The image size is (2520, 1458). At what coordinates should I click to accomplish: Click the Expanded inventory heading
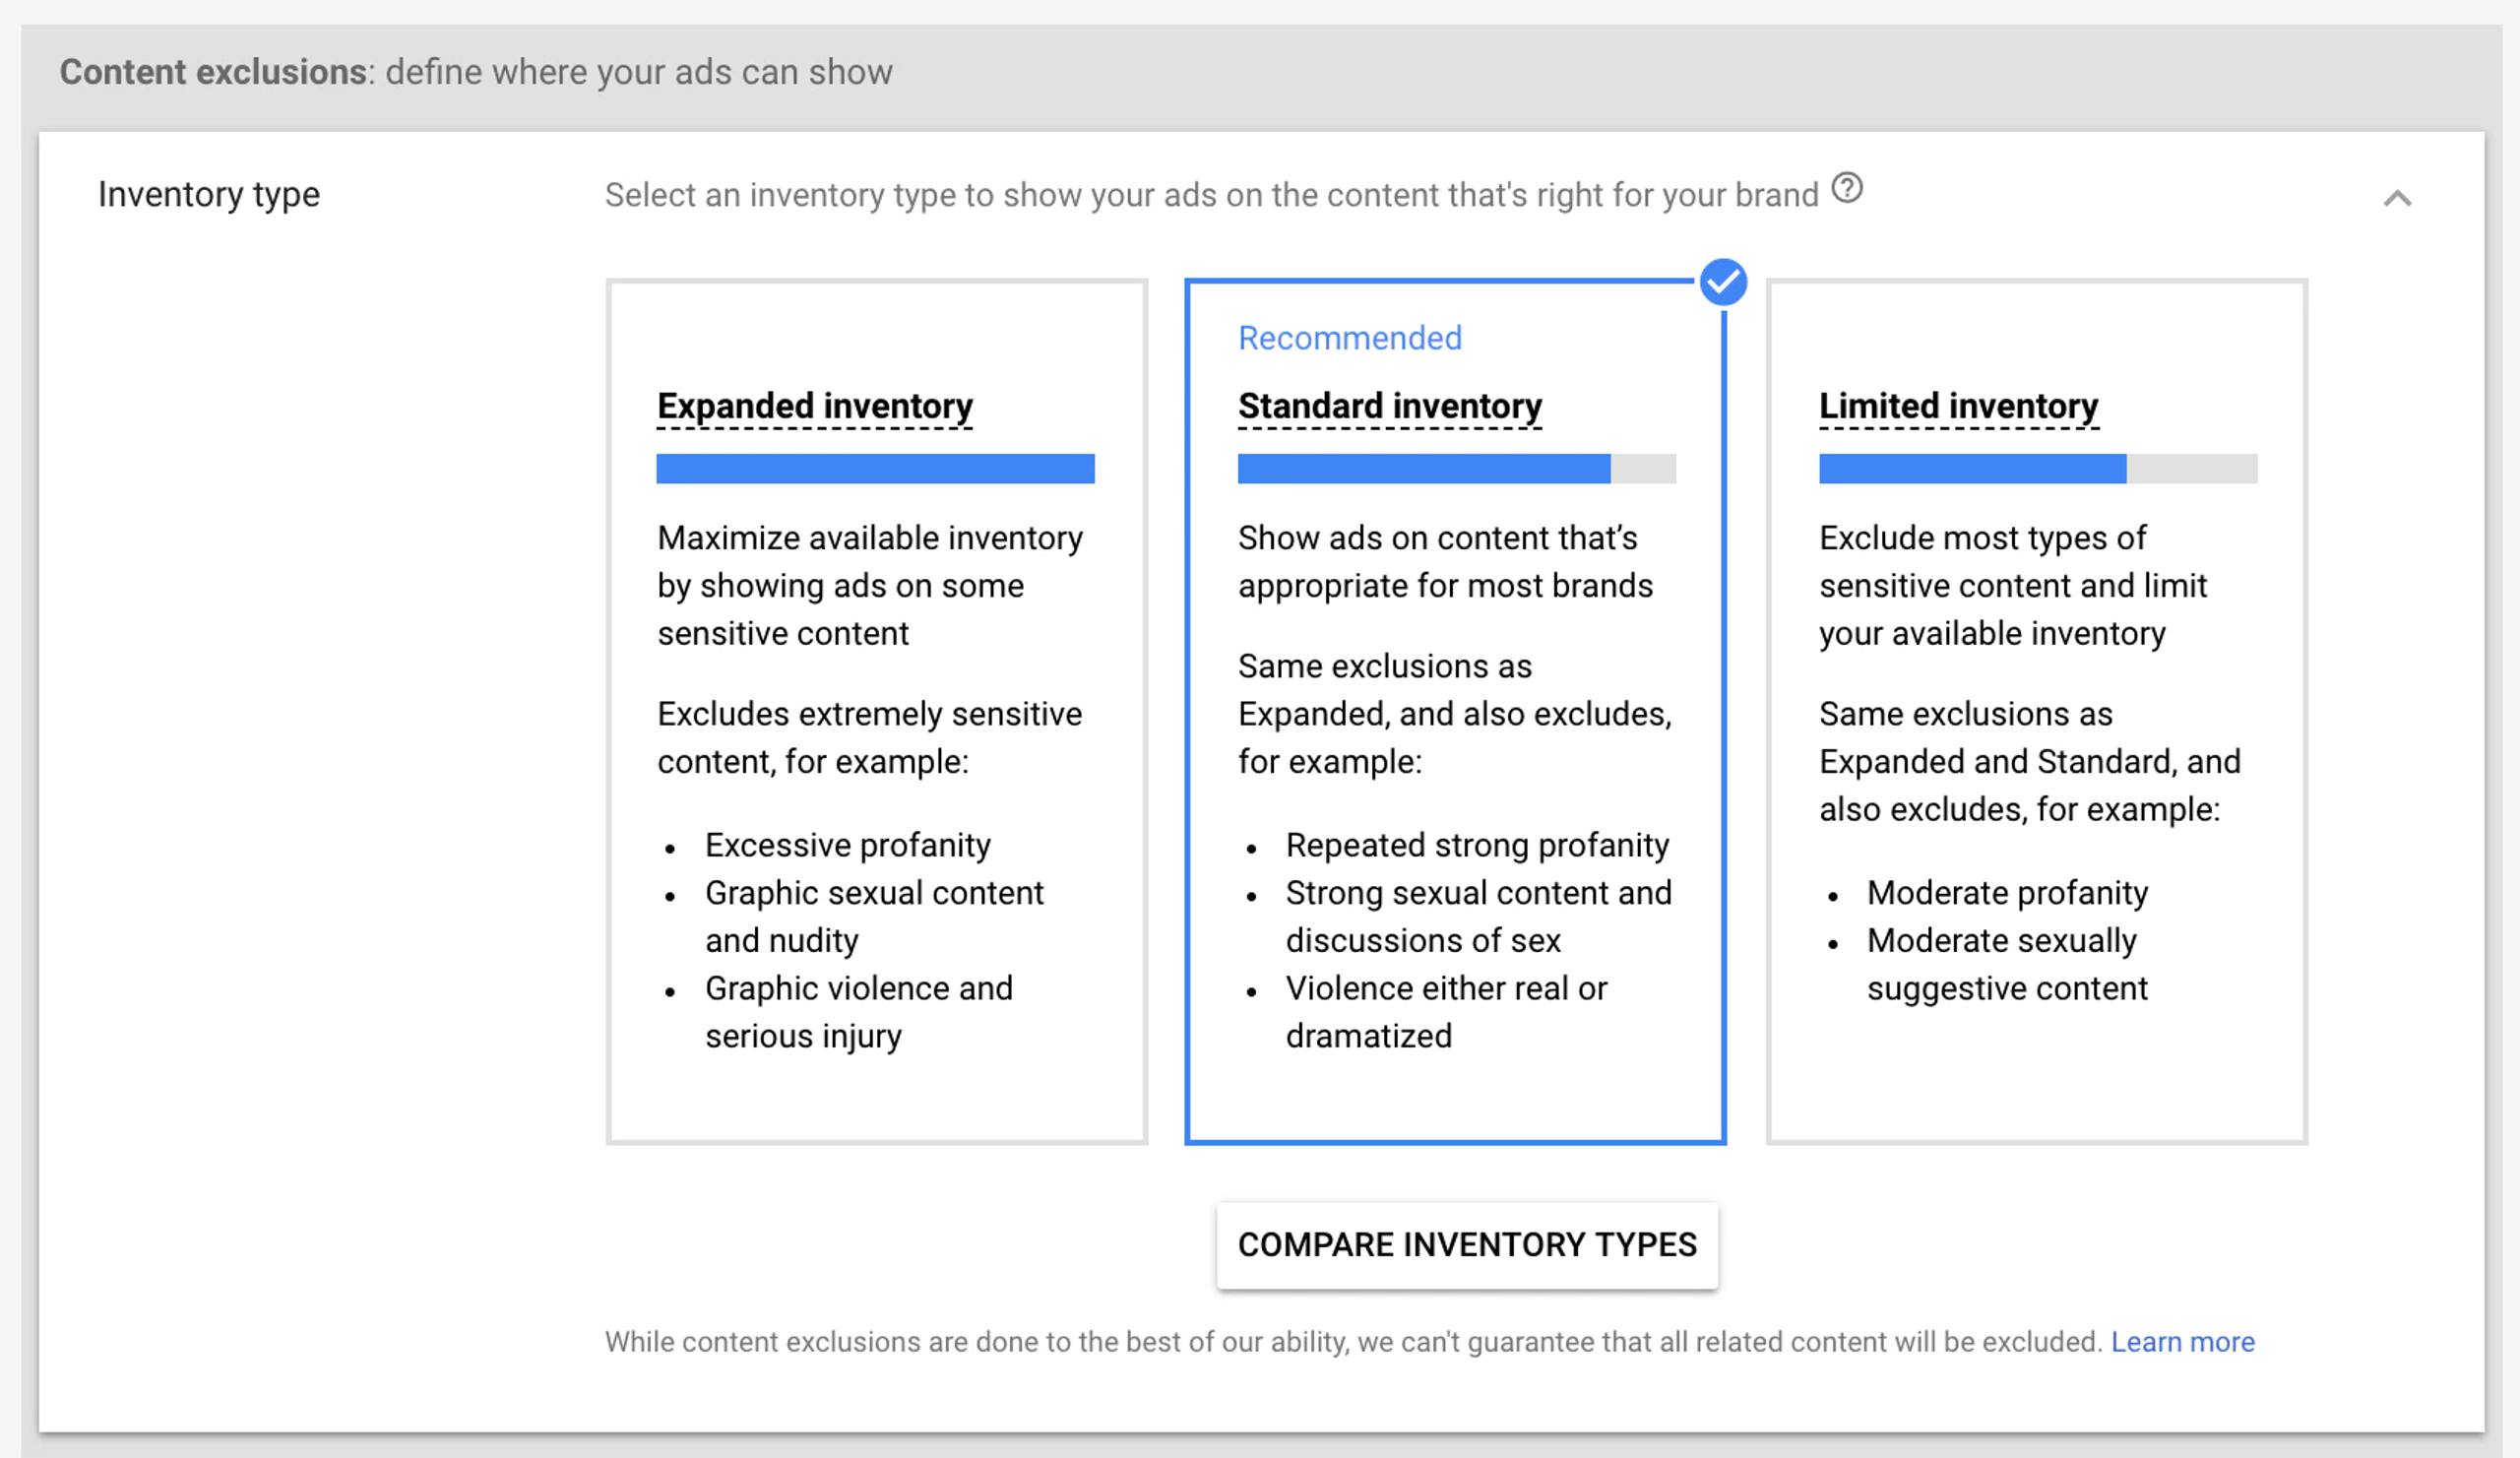814,406
